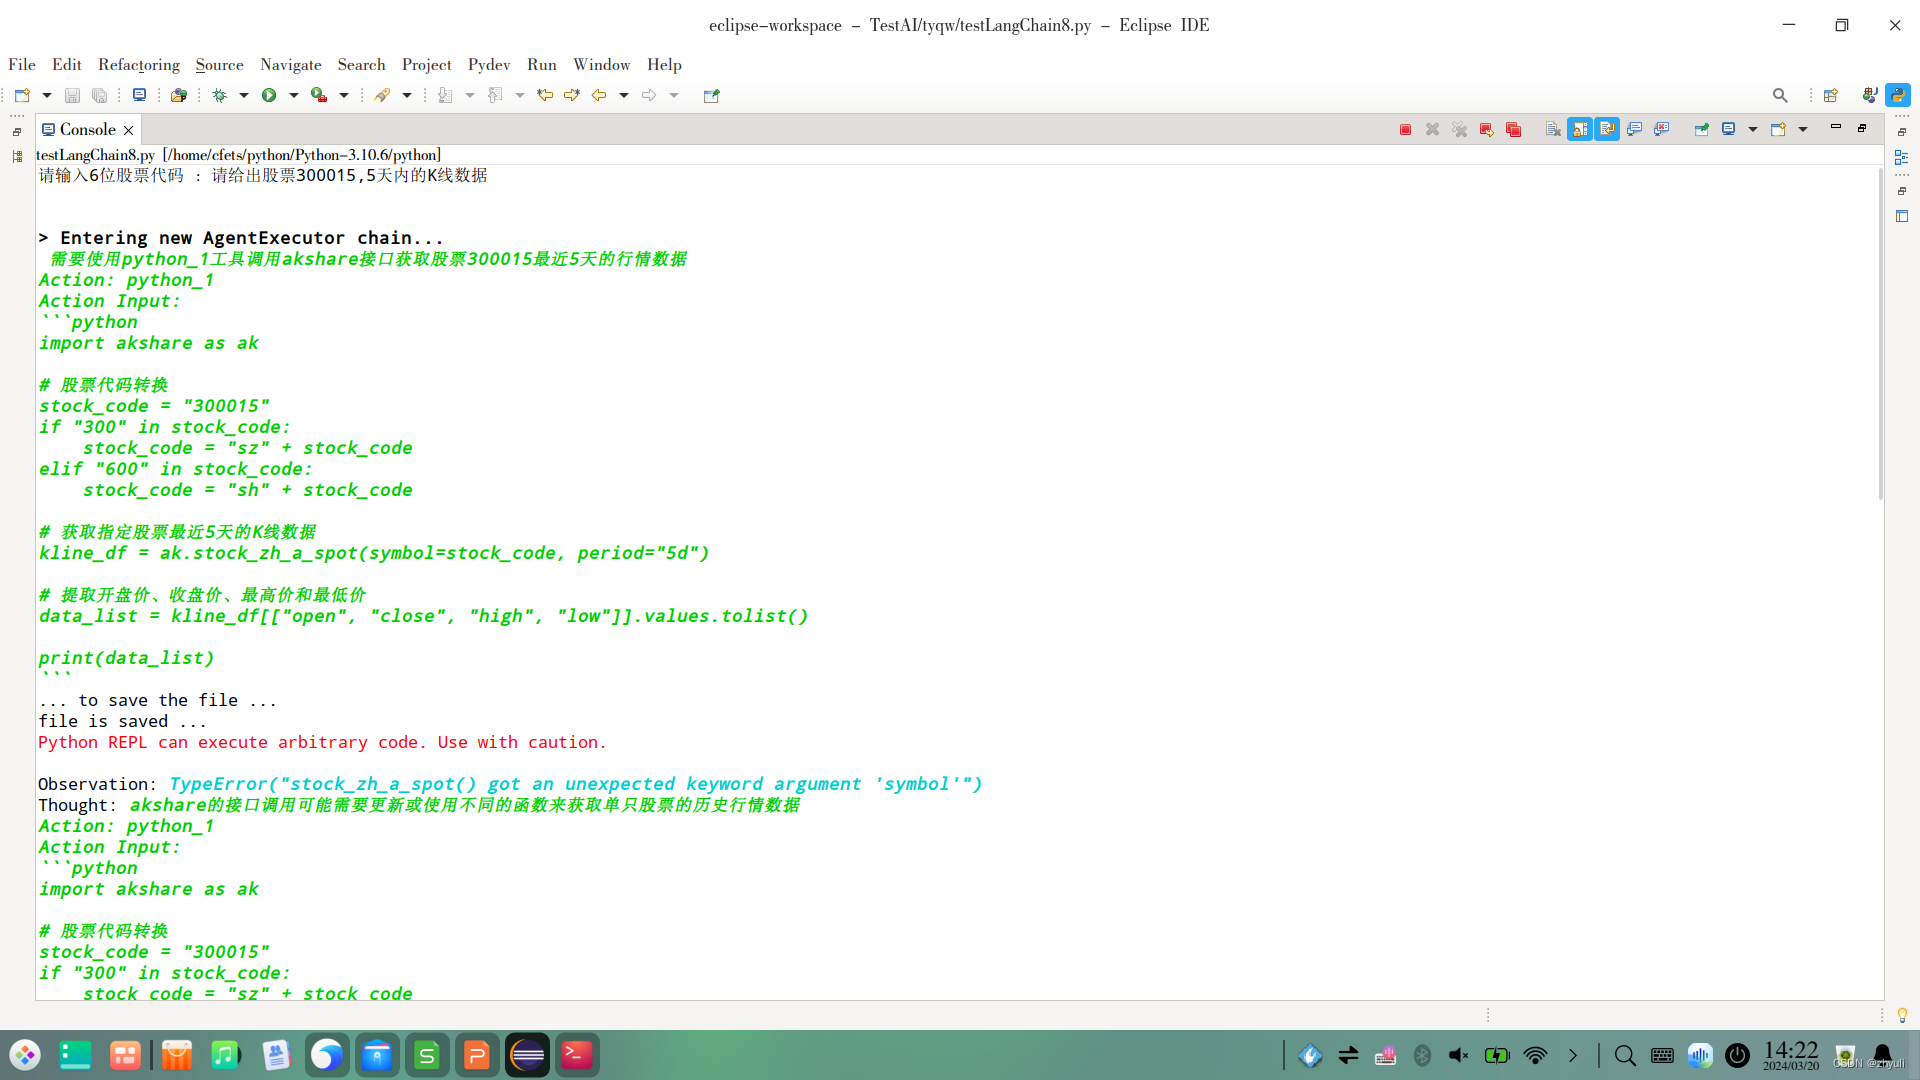Viewport: 1920px width, 1080px height.
Task: Open the Help menu
Action: pos(664,64)
